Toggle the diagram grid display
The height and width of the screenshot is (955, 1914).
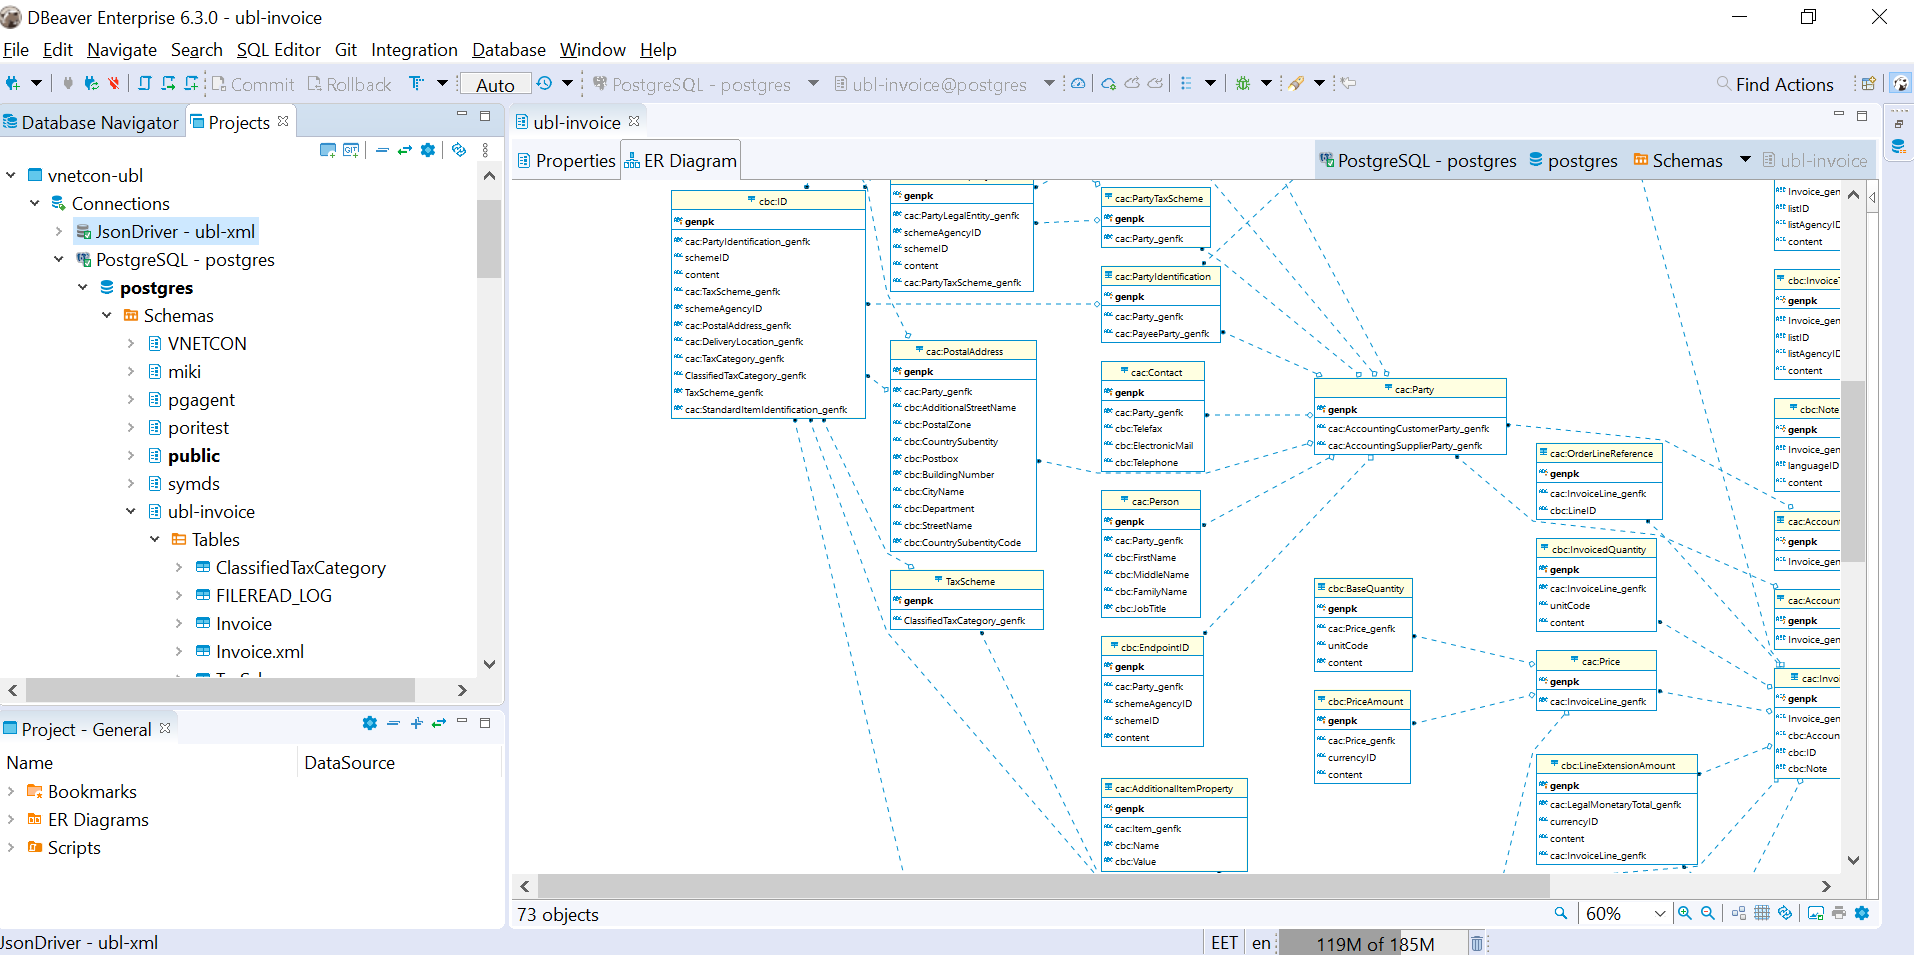[x=1762, y=913]
